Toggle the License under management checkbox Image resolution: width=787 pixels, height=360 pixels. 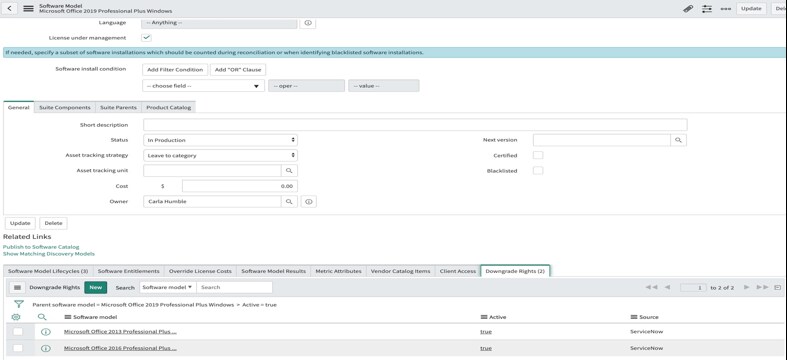[x=147, y=38]
